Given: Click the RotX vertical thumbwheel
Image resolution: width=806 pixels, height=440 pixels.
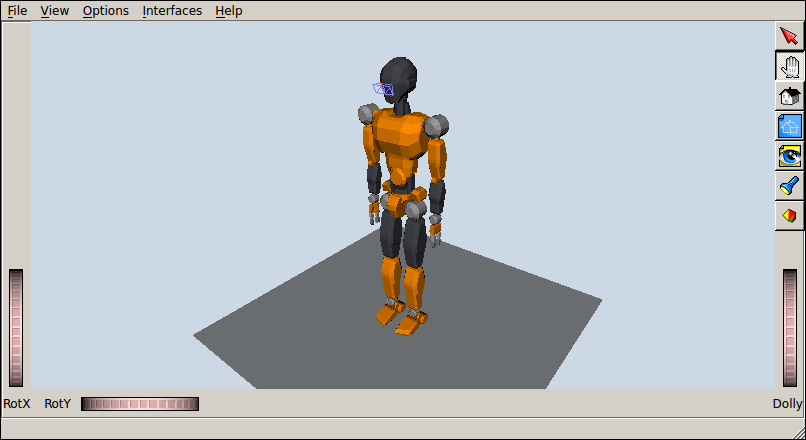Looking at the screenshot, I should [16, 327].
